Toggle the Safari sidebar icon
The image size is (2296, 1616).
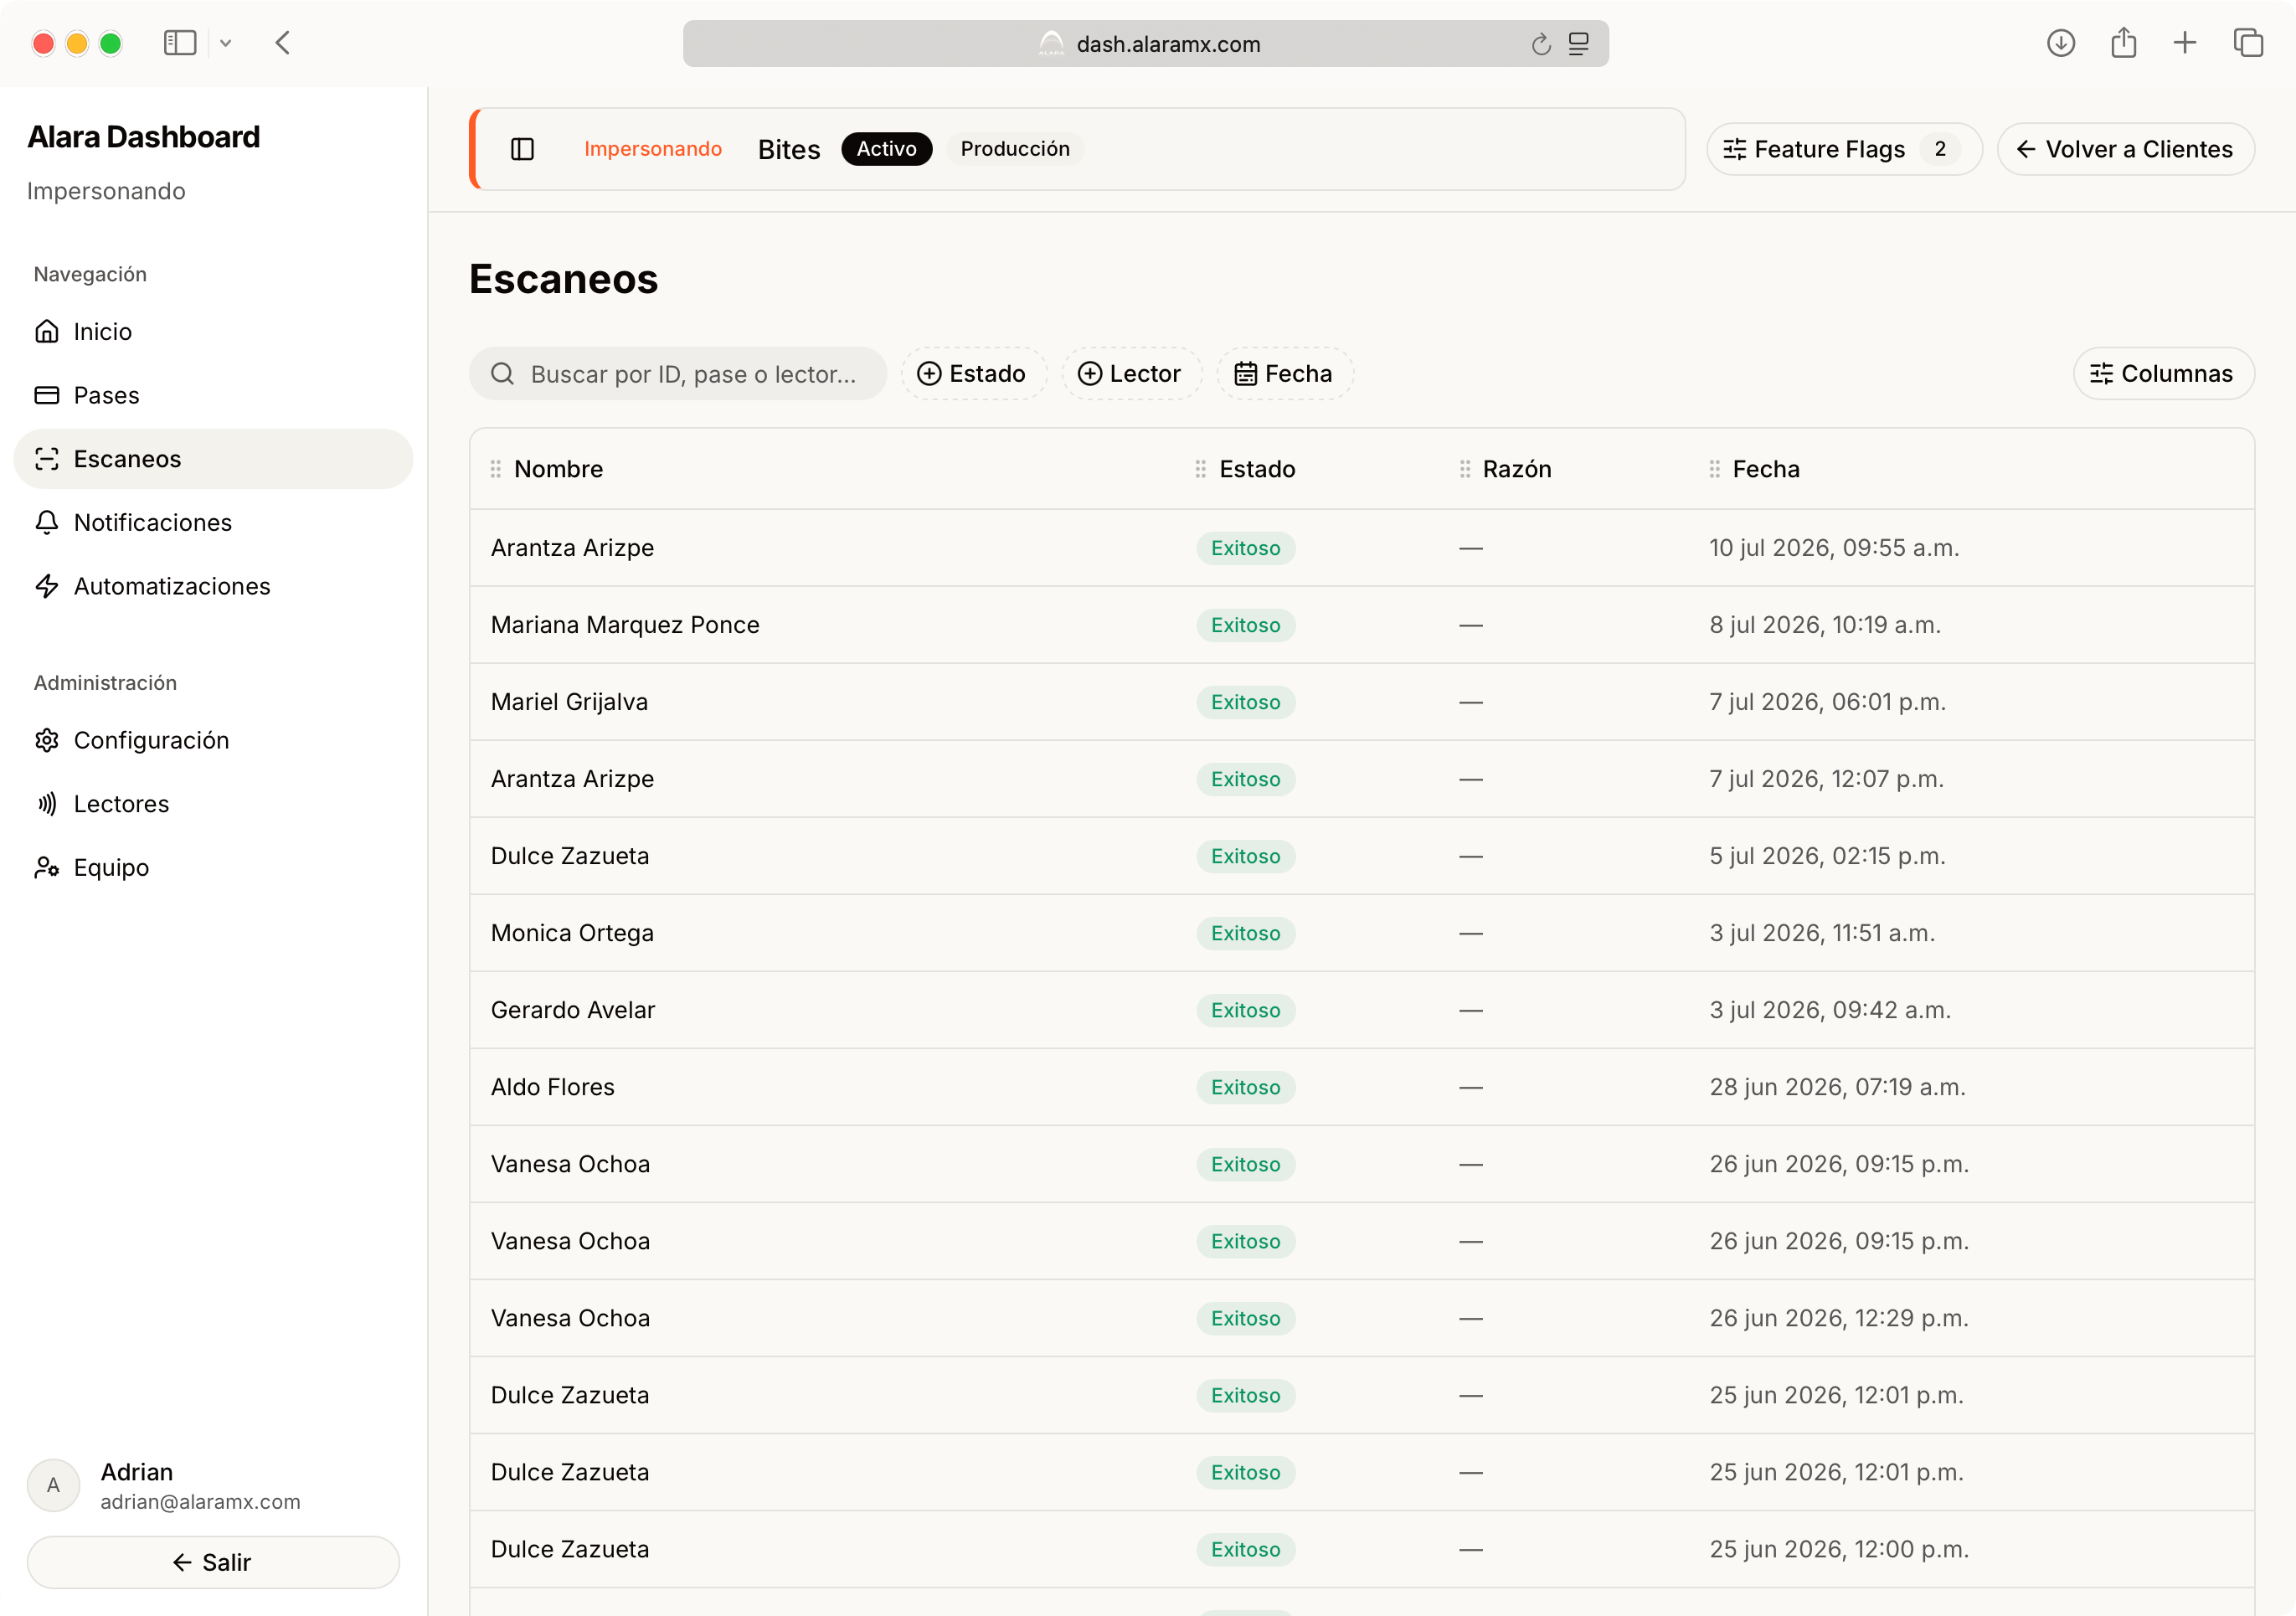pyautogui.click(x=179, y=43)
